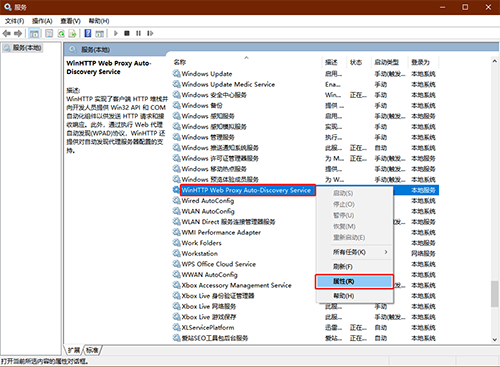Expand the 所有任务(K) submenu arrow
The image size is (500, 367).
[x=386, y=252]
